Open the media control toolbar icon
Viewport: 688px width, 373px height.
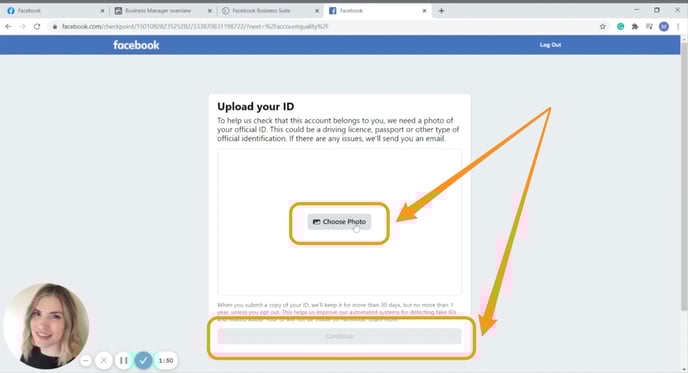(x=649, y=27)
